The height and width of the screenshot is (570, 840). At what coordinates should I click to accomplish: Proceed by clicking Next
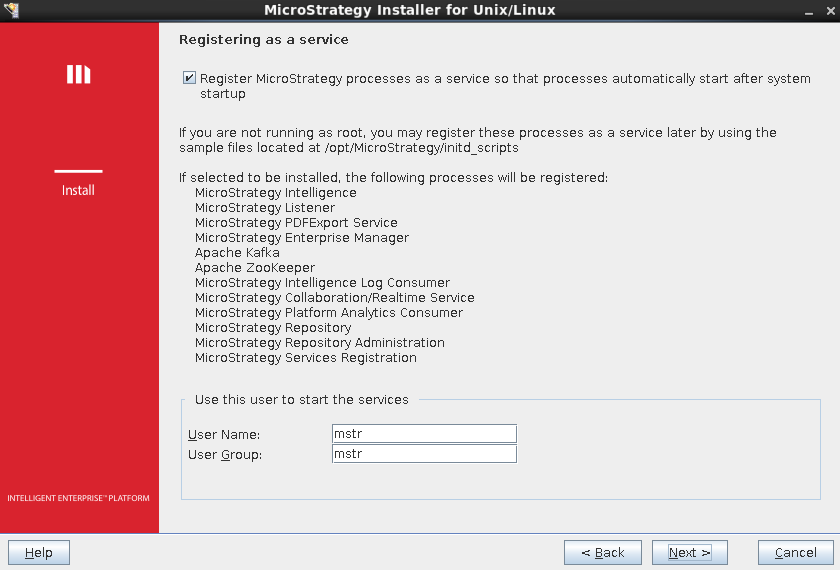pyautogui.click(x=689, y=553)
